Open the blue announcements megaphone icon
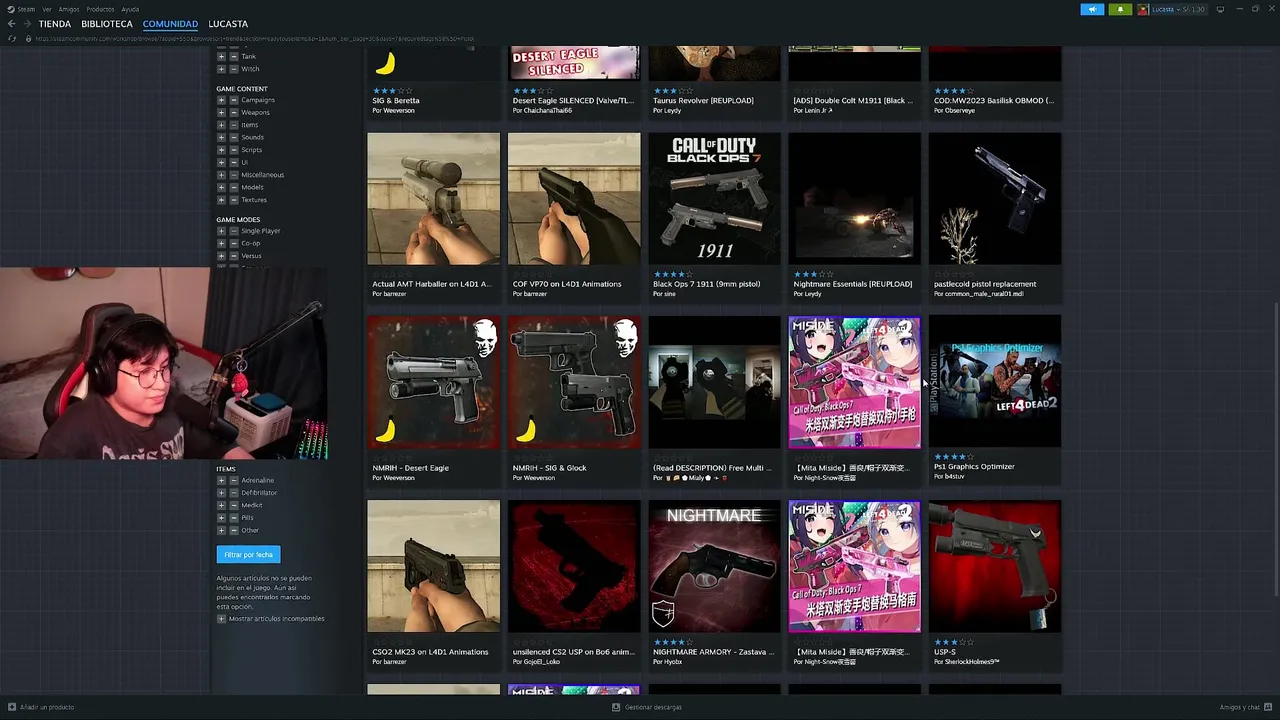This screenshot has height=720, width=1280. [1092, 9]
